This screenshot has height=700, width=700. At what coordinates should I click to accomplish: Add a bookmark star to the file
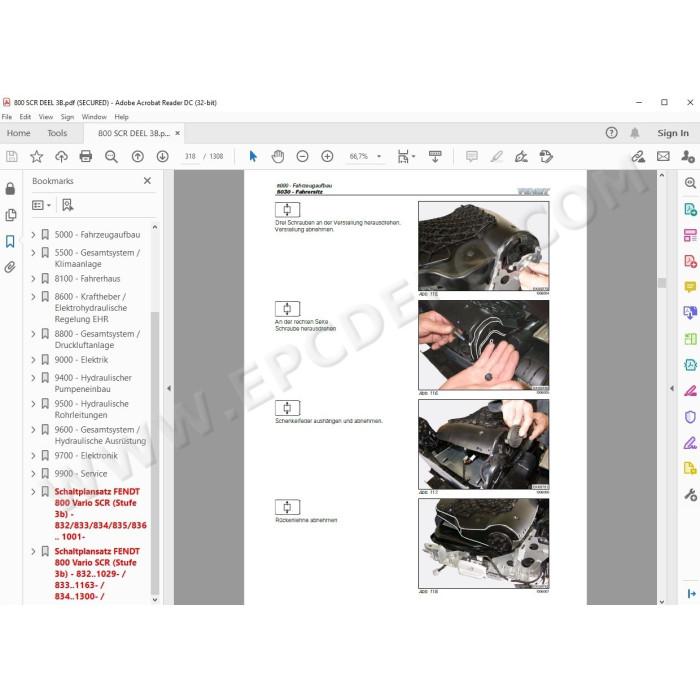(37, 156)
